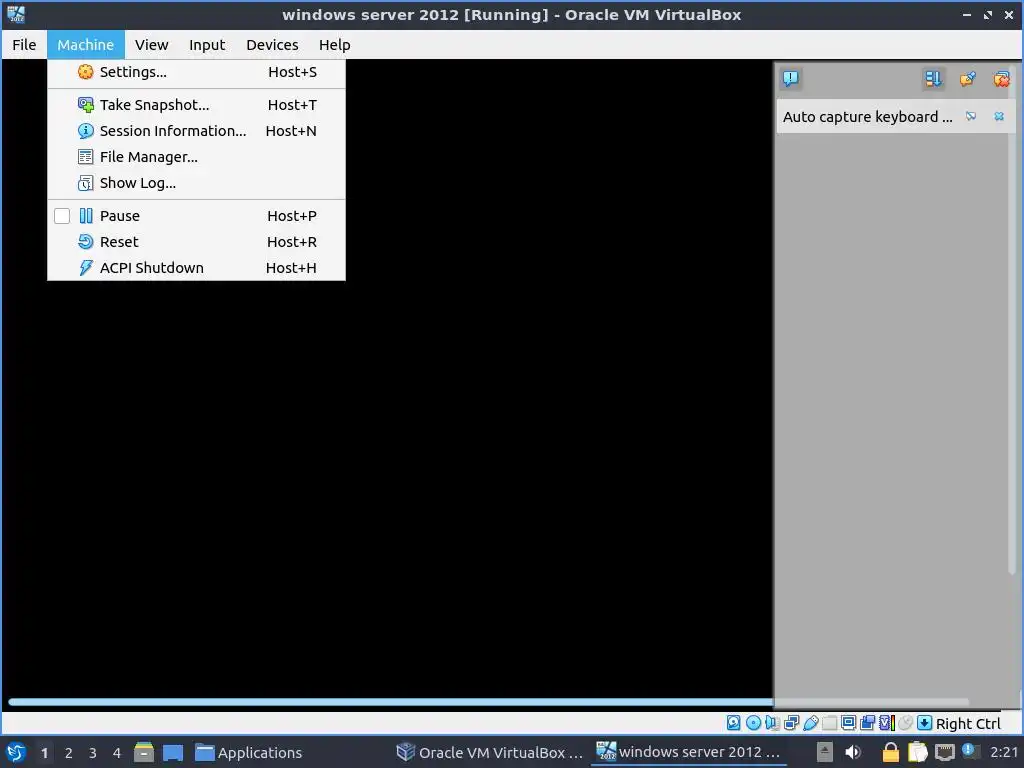Click the show desktop taskbar icon

pyautogui.click(x=173, y=752)
